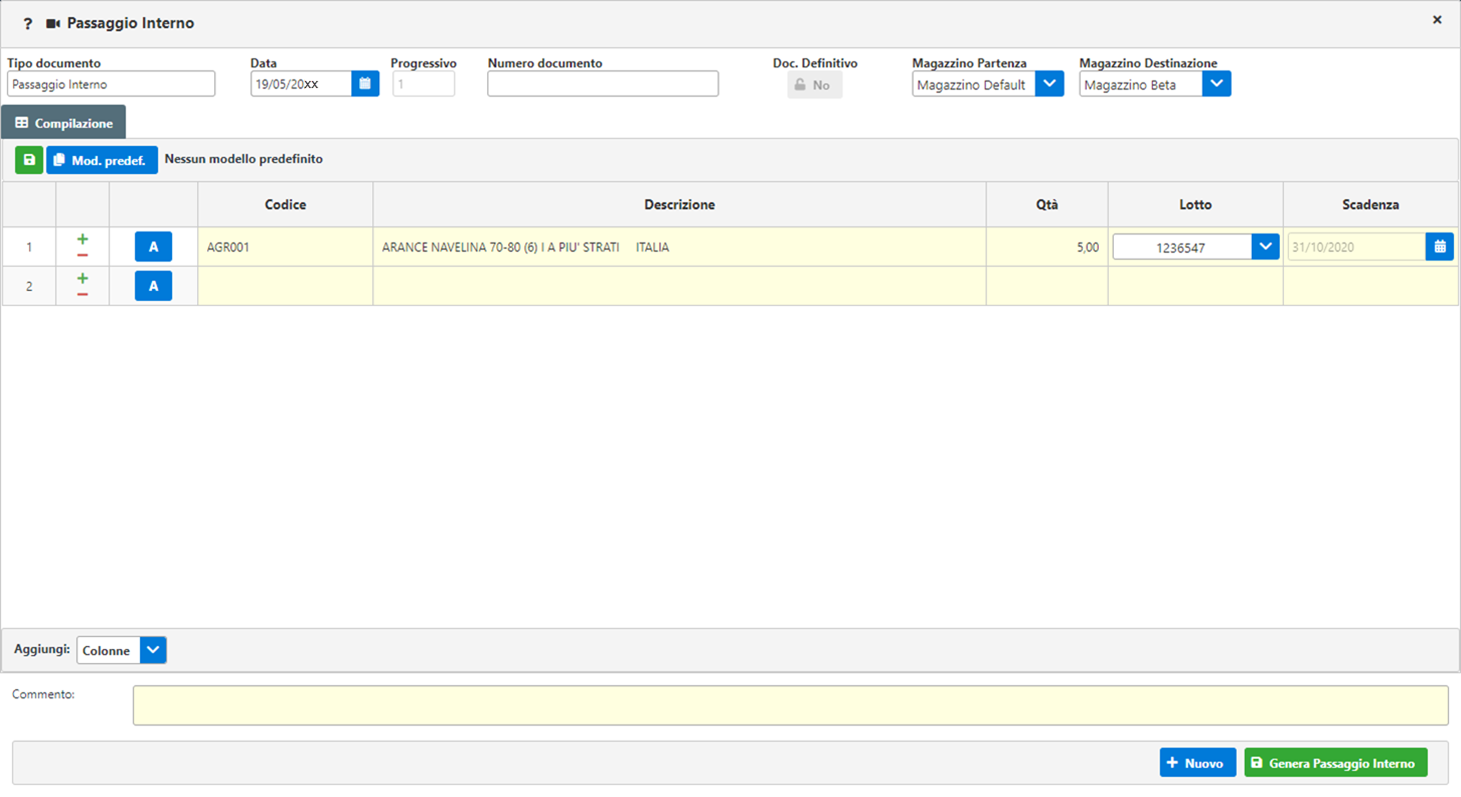Open Mod. predef. templates

pos(102,160)
